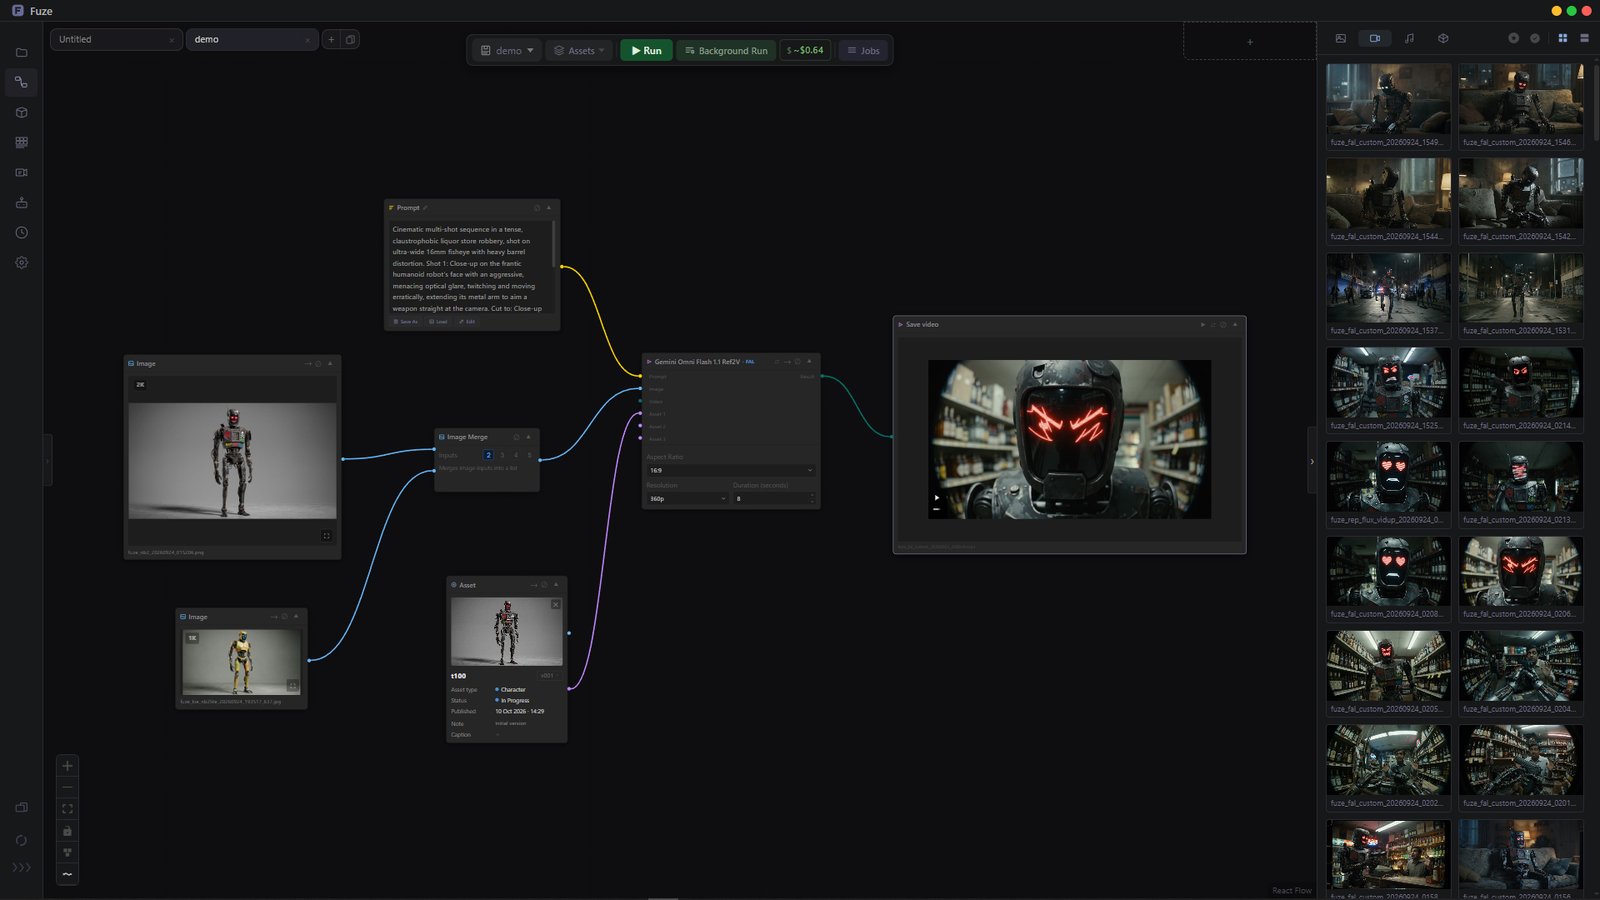This screenshot has height=900, width=1600.
Task: Select the node workflow icon in sidebar
Action: (x=21, y=82)
